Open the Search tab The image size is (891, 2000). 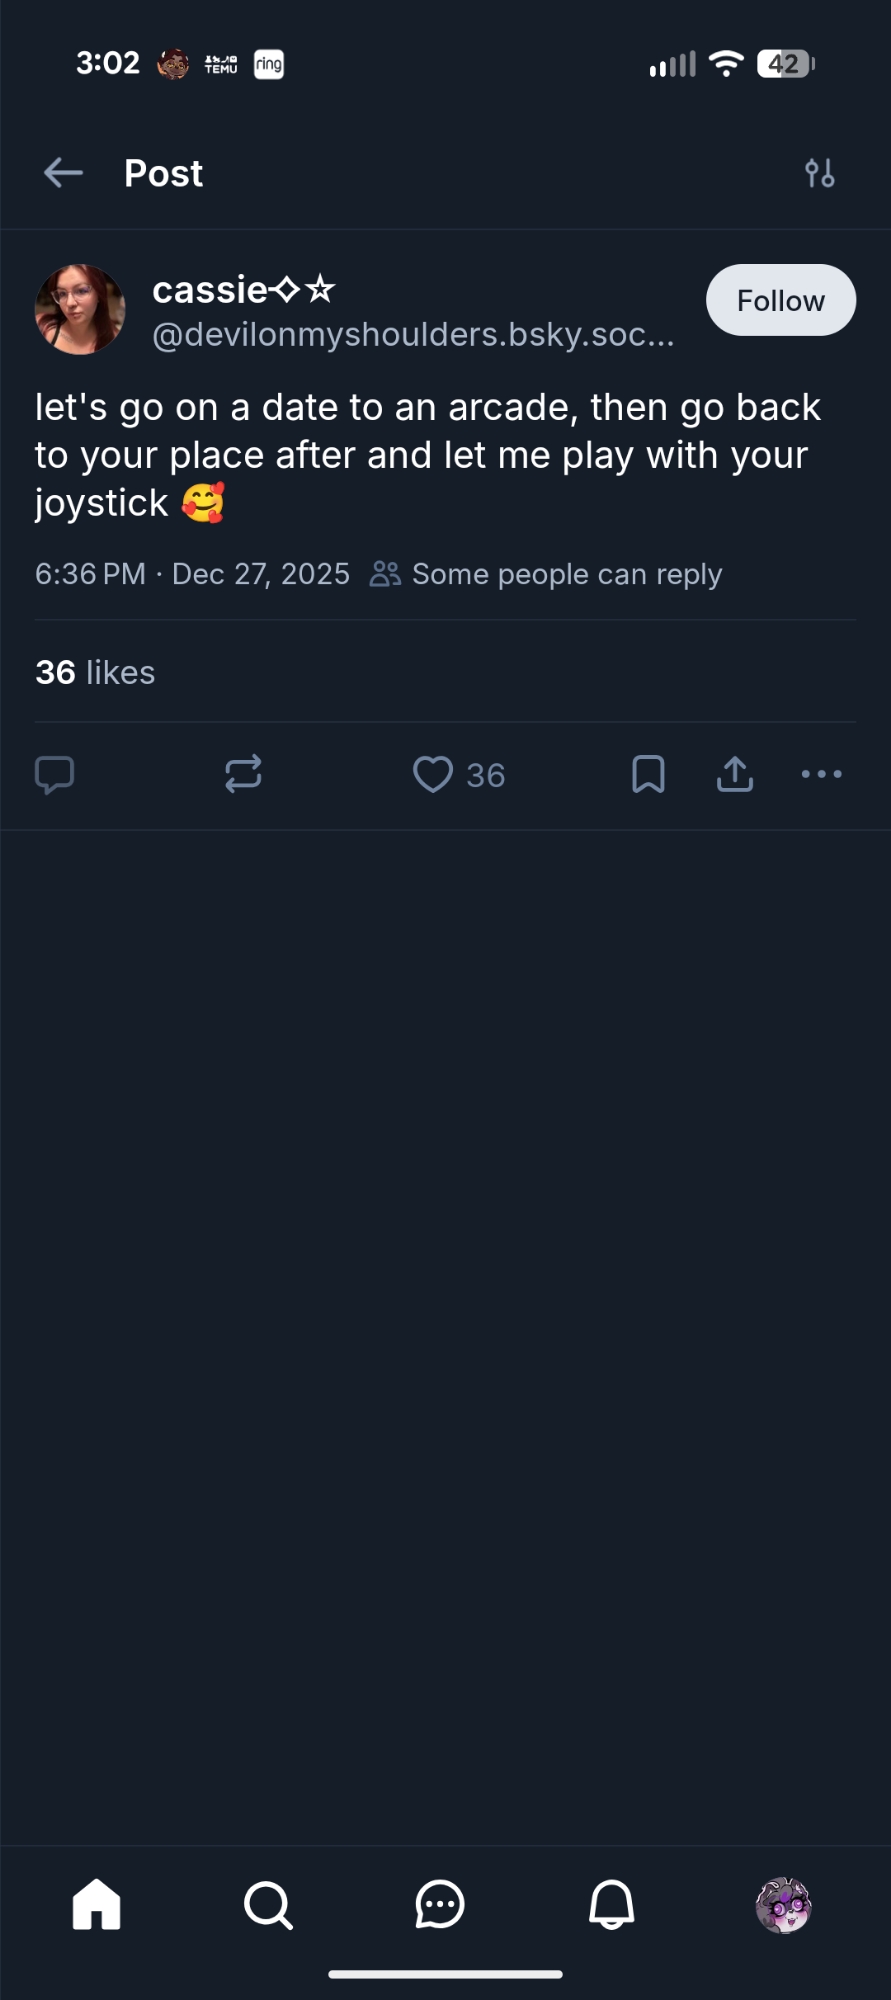268,1905
